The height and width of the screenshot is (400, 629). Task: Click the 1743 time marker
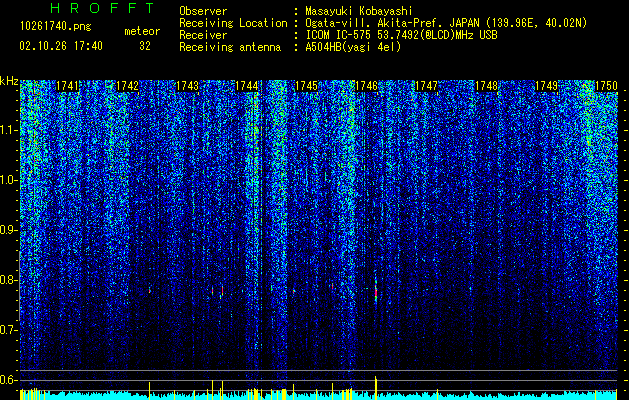point(187,86)
